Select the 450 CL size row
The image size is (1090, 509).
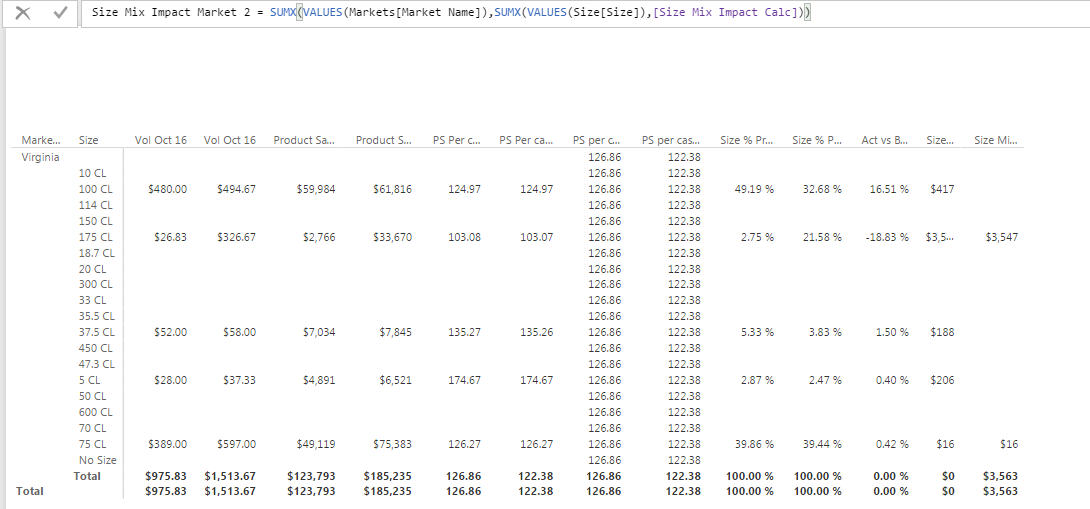pyautogui.click(x=95, y=348)
